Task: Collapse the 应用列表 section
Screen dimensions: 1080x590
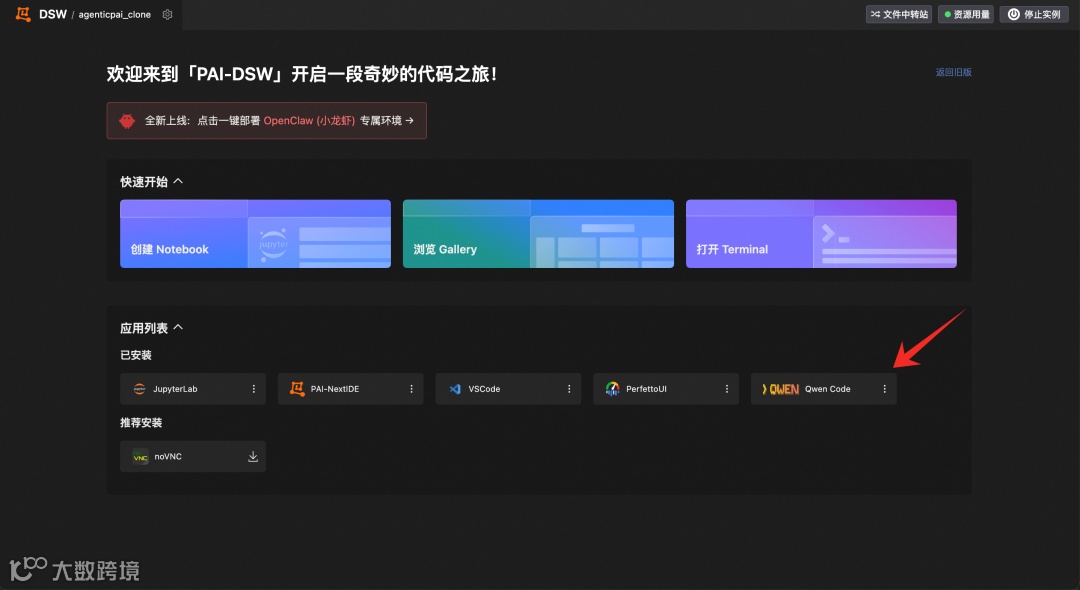Action: [178, 327]
